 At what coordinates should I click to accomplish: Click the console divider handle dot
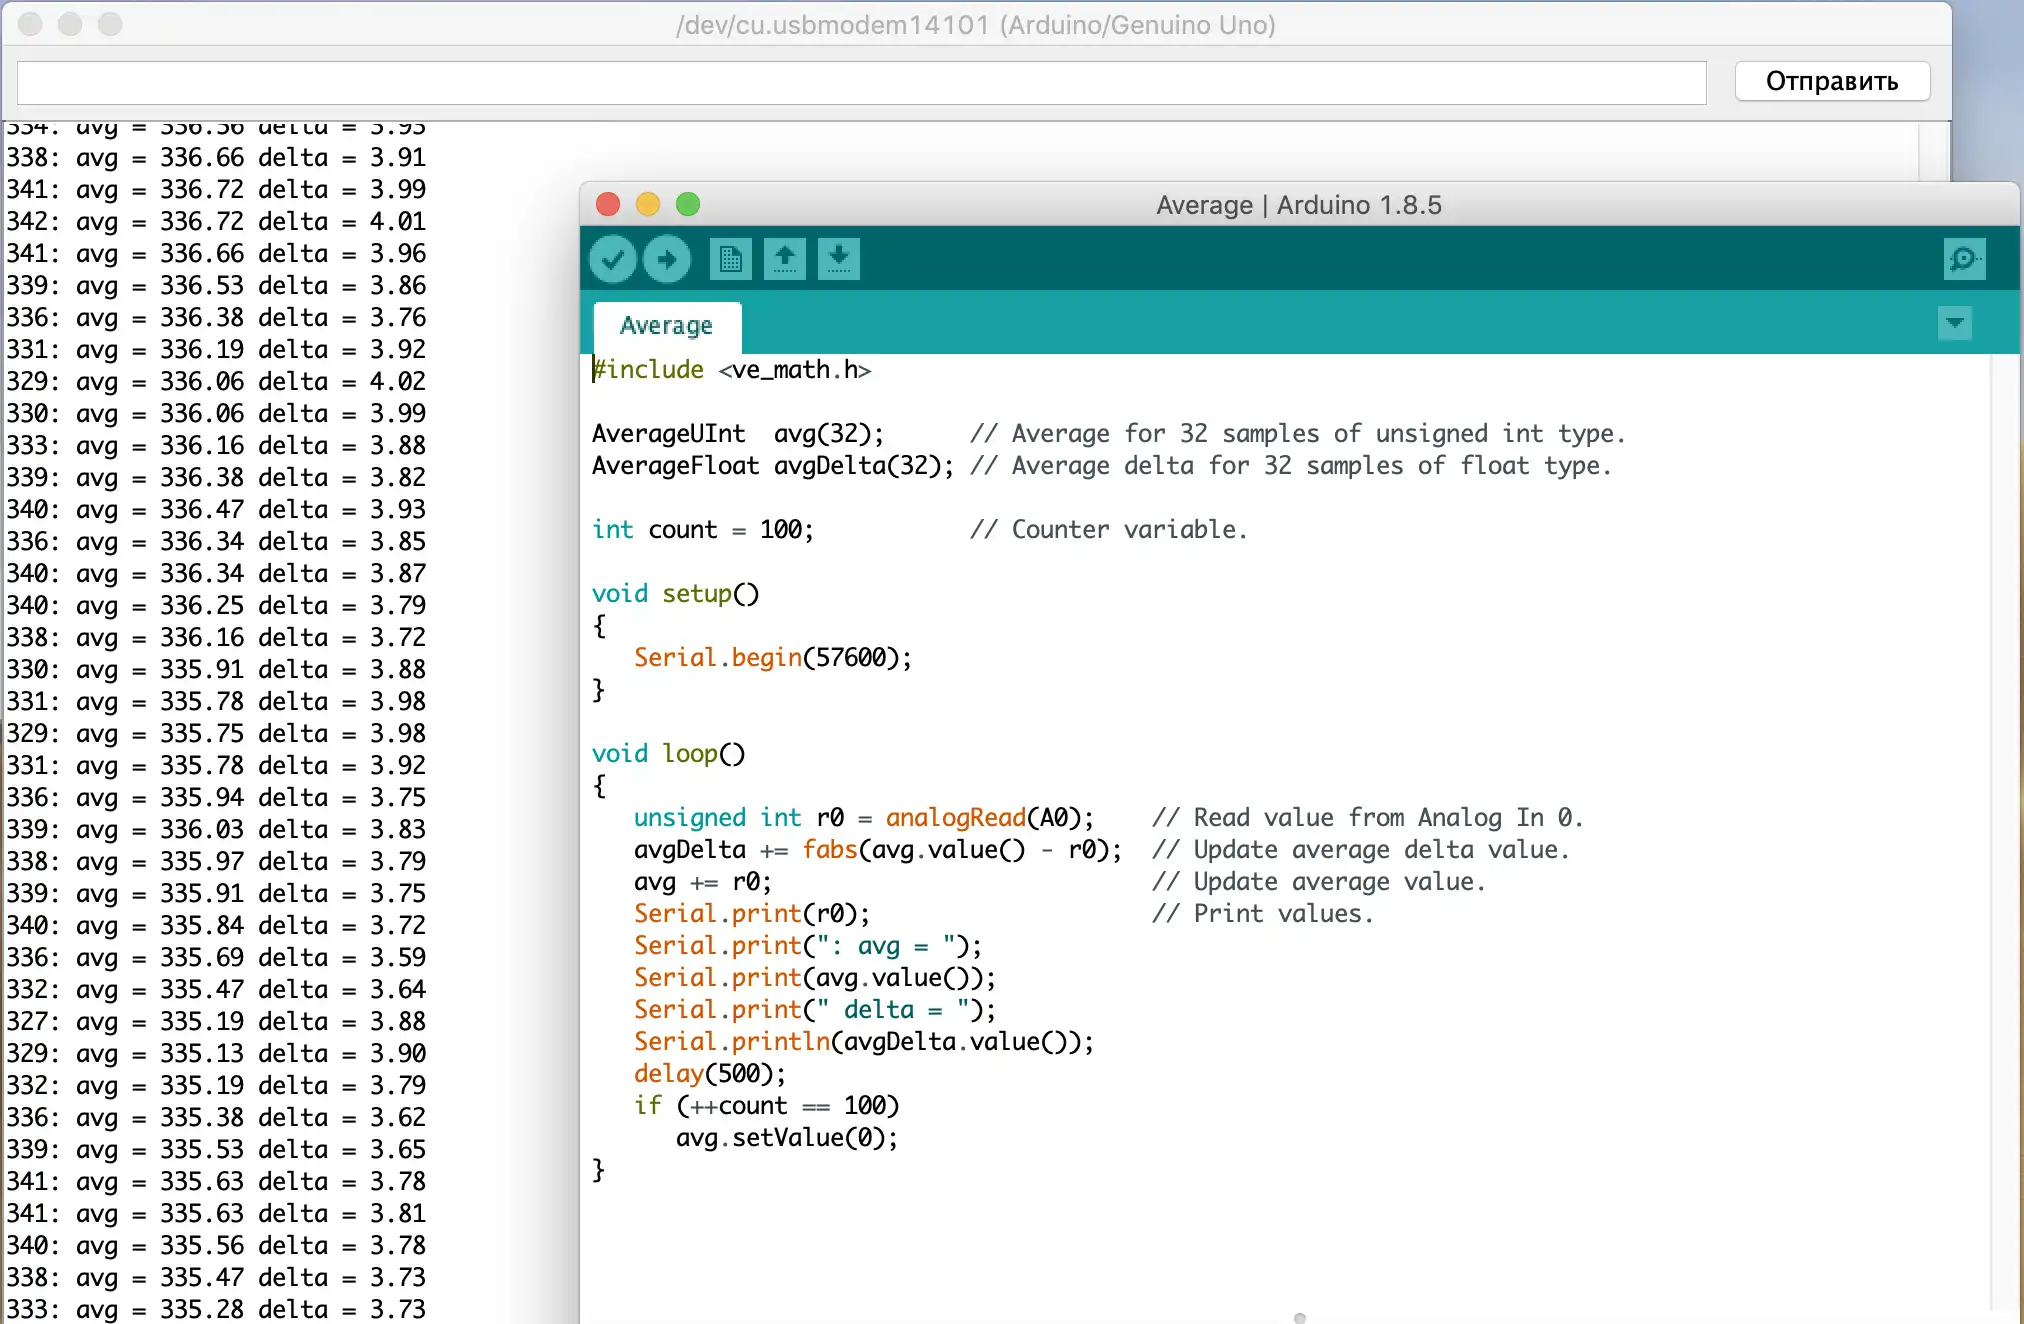tap(1300, 1318)
